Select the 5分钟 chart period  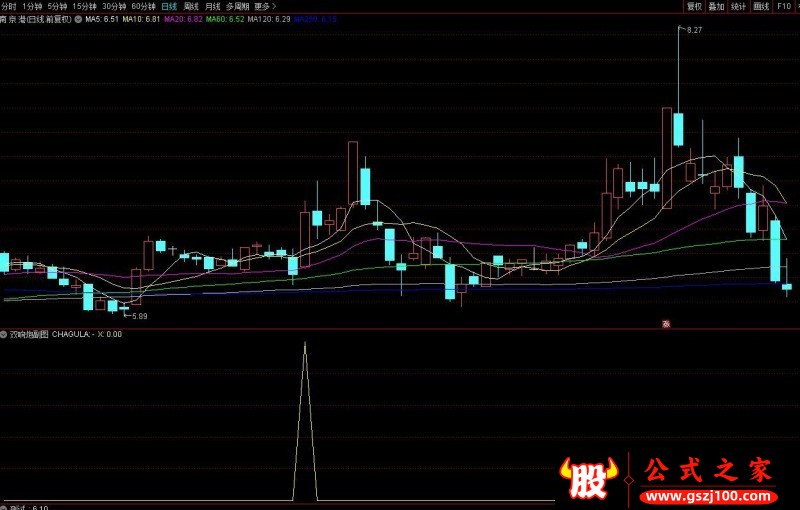tap(58, 6)
